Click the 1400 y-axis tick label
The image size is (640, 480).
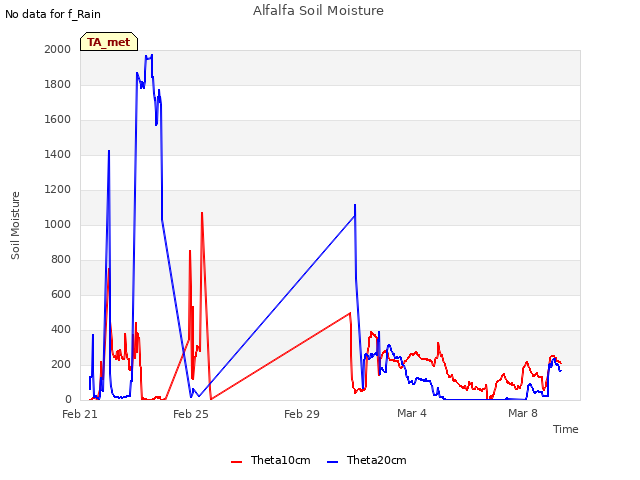[x=58, y=155]
